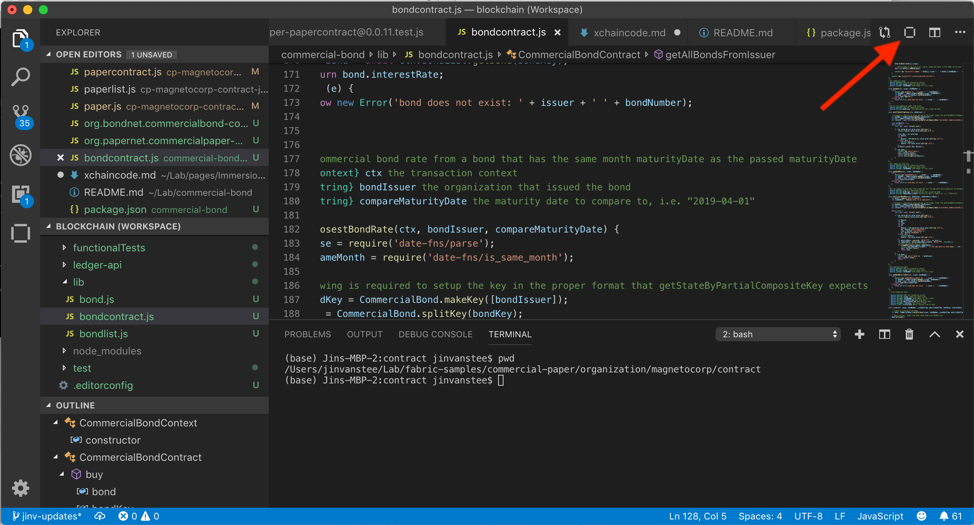The width and height of the screenshot is (974, 525).
Task: Open the editor More Actions ellipsis
Action: 960,32
